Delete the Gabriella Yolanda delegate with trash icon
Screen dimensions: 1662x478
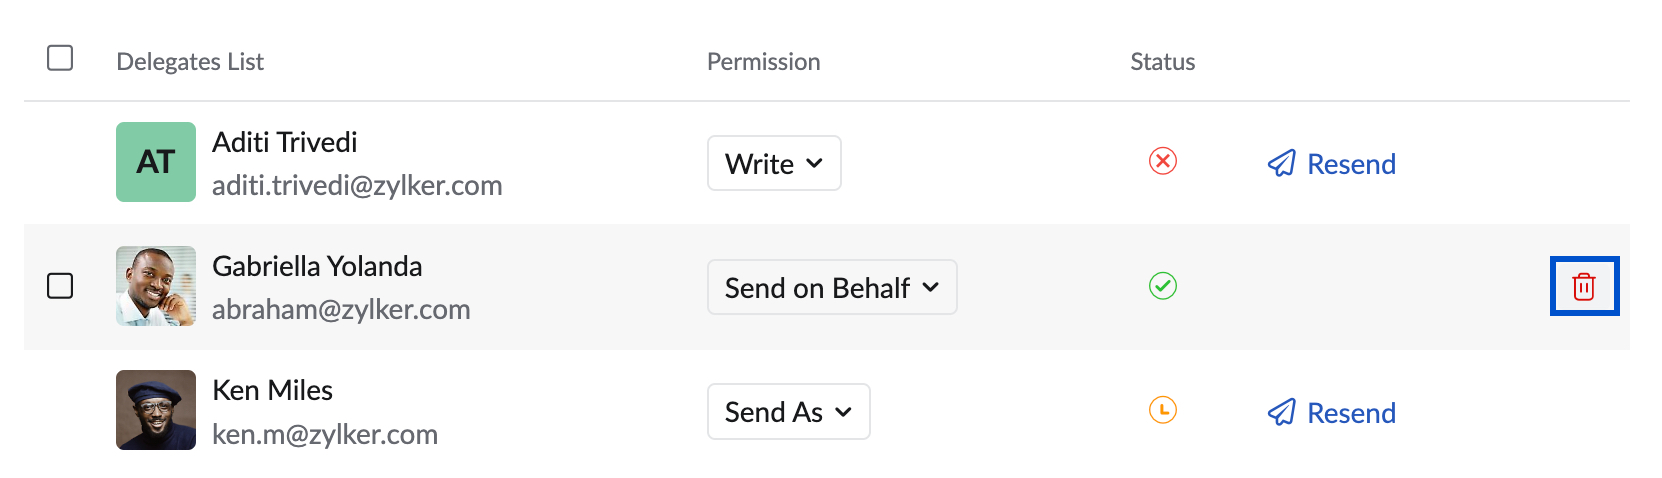click(1583, 287)
